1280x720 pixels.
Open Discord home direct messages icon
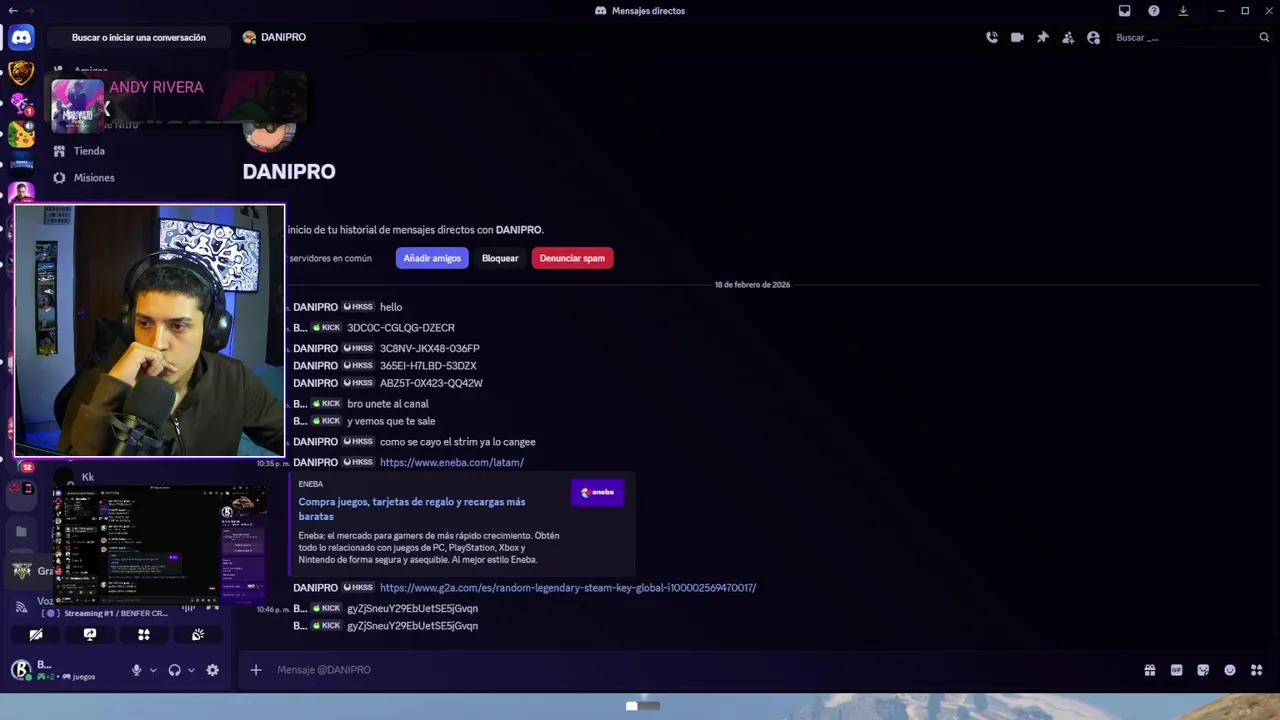click(21, 38)
